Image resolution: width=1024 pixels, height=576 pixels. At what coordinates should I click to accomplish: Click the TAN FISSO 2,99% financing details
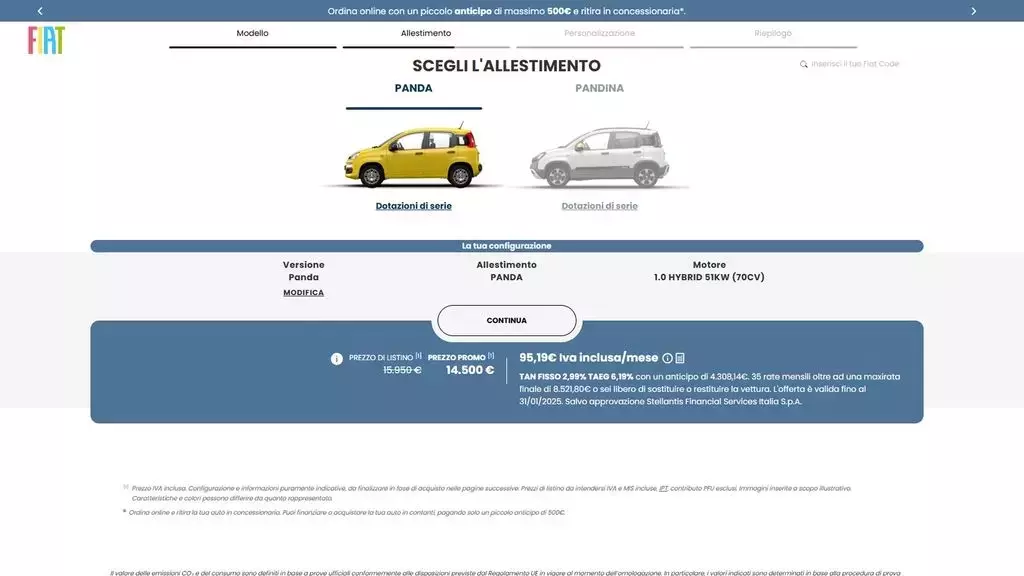[710, 389]
